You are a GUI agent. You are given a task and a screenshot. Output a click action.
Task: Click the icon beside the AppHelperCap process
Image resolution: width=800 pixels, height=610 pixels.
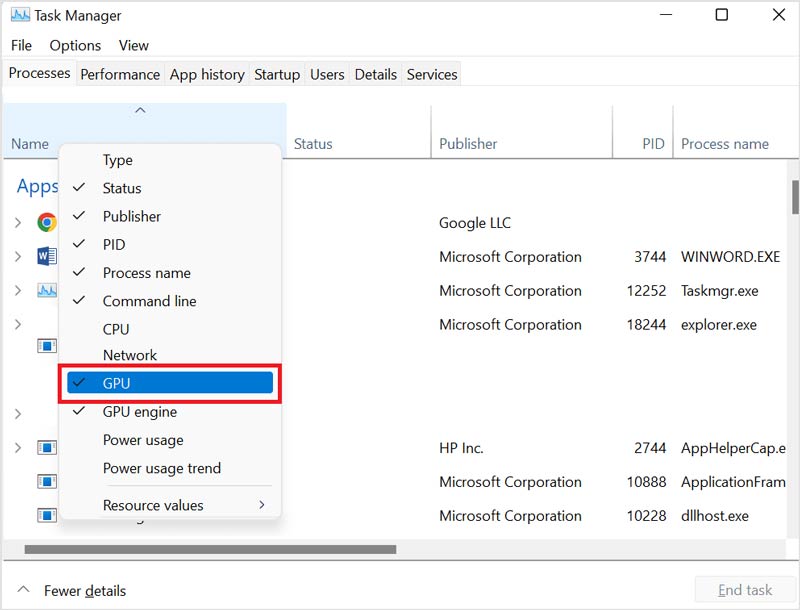click(46, 448)
